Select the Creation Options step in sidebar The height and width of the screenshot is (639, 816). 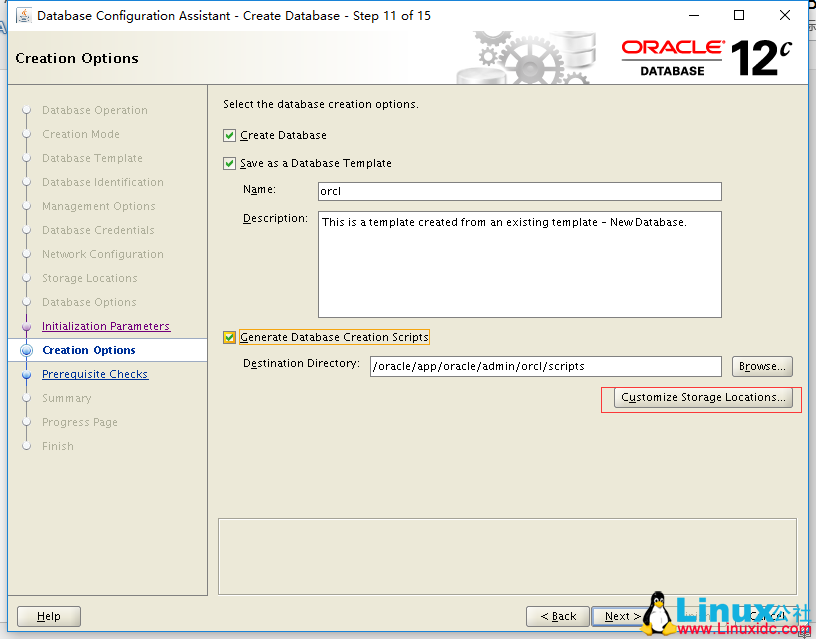tap(91, 350)
